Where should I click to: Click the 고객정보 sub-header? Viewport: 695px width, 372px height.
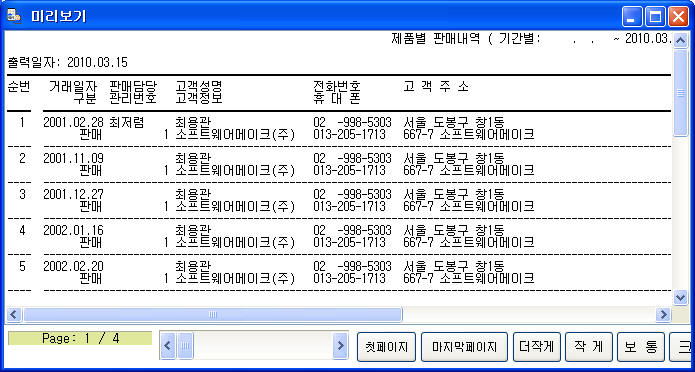click(199, 98)
